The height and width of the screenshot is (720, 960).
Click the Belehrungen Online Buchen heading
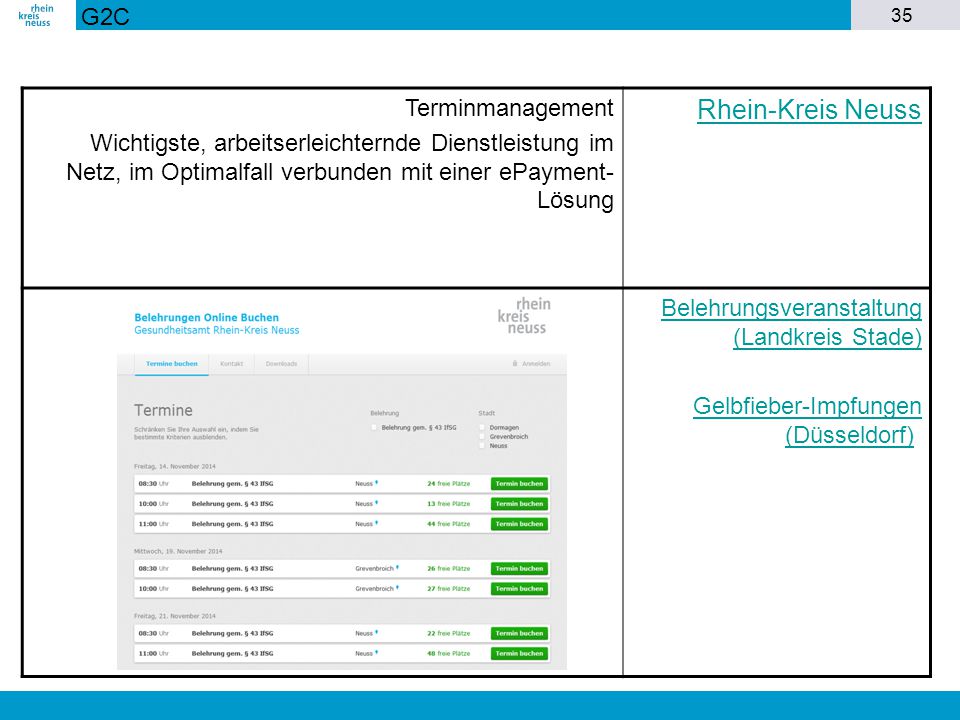click(206, 317)
